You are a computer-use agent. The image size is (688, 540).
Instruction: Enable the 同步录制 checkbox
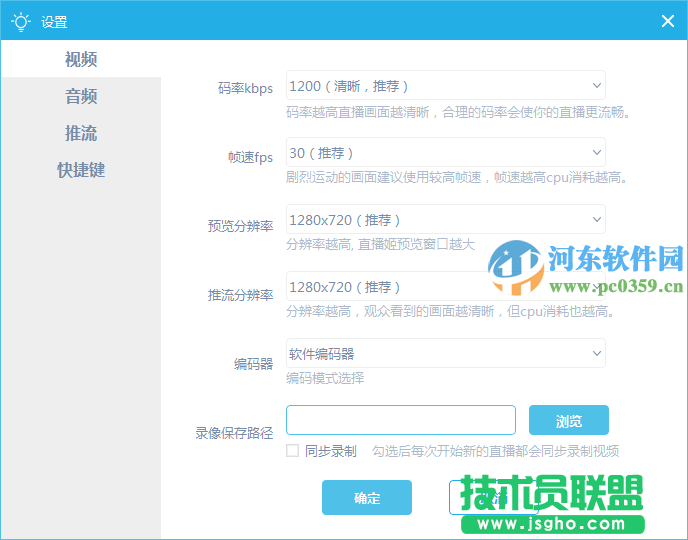coord(292,451)
